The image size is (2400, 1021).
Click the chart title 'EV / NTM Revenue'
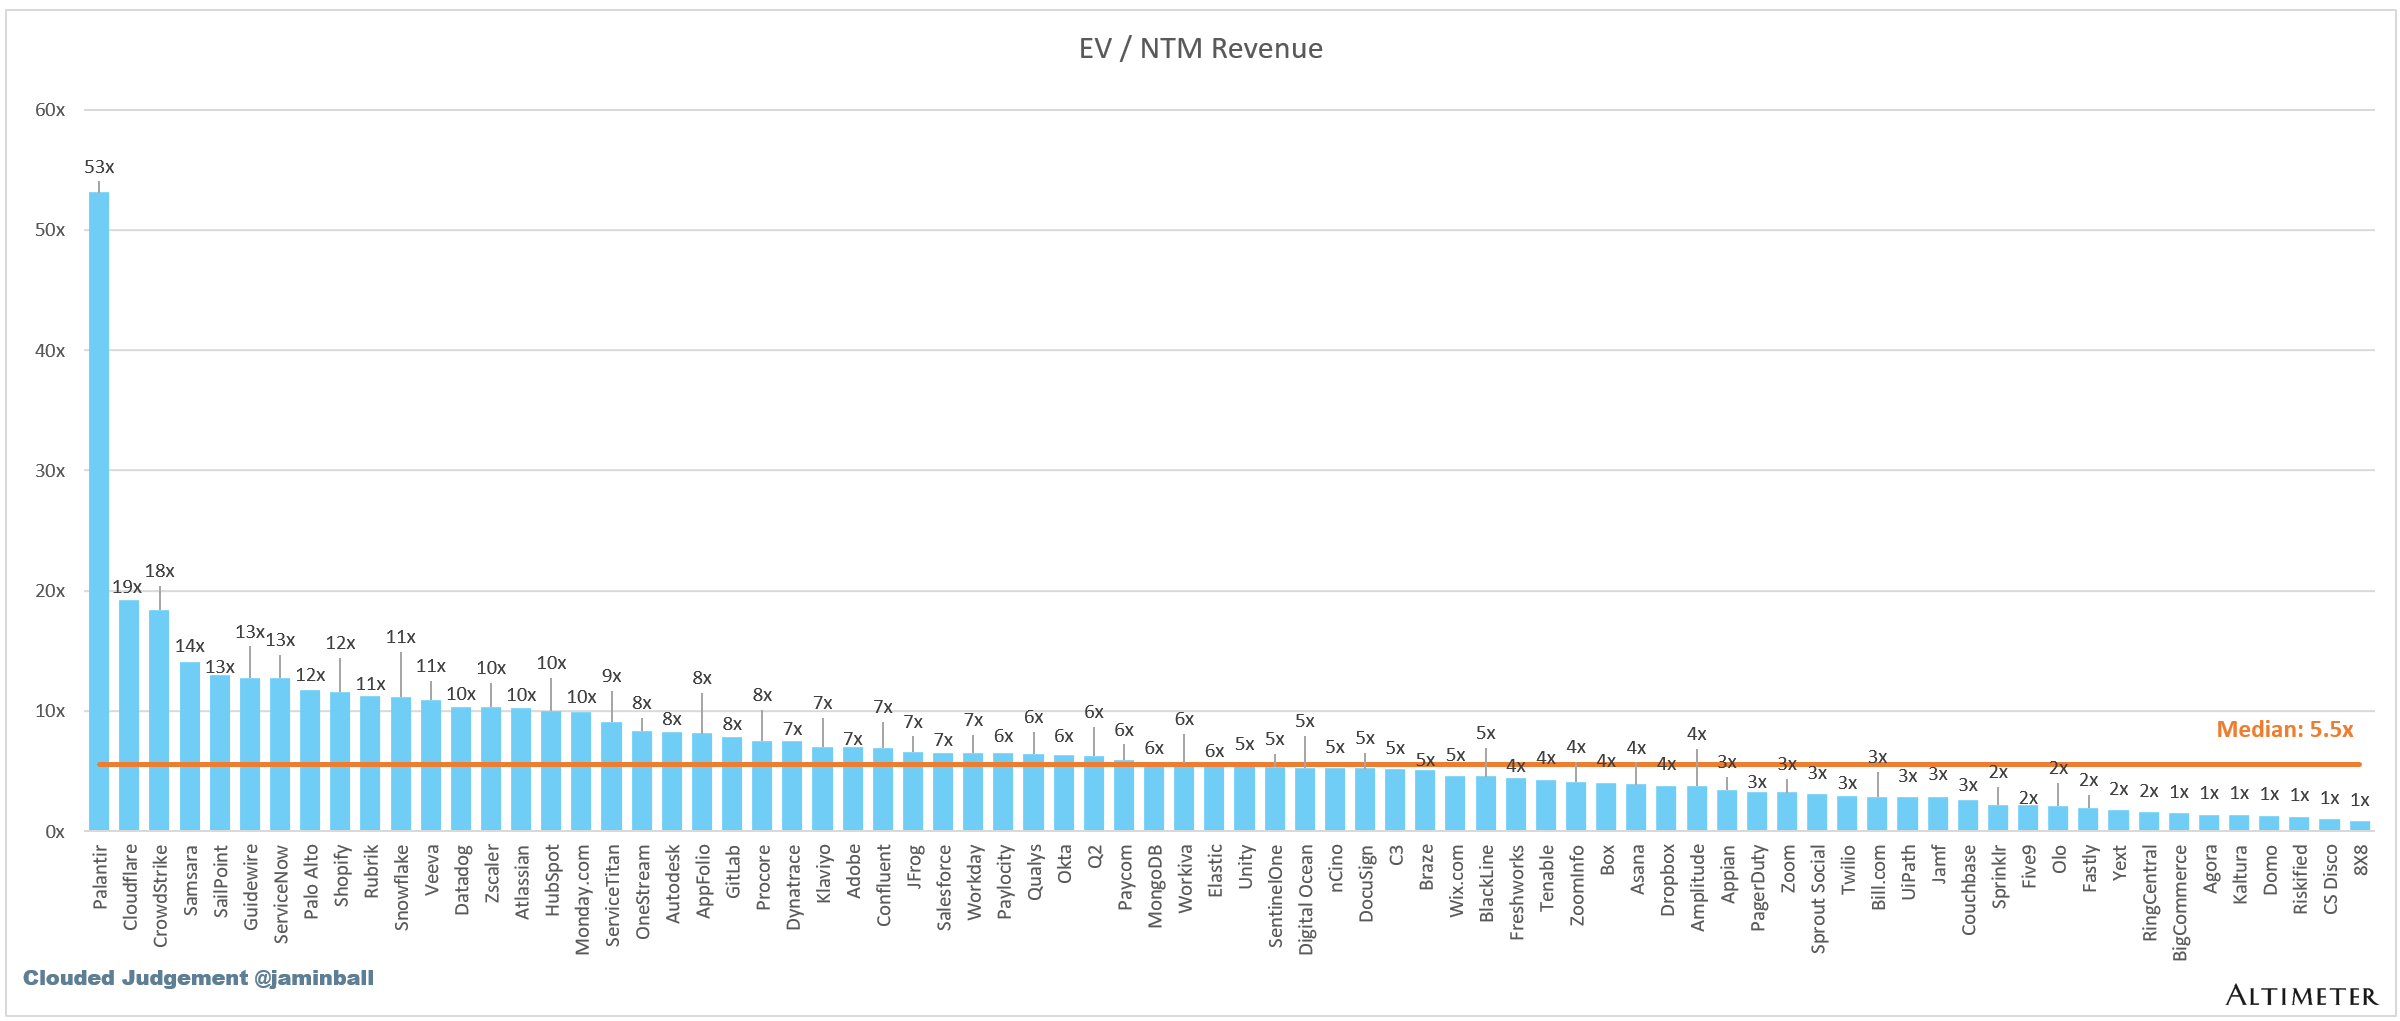(1200, 48)
